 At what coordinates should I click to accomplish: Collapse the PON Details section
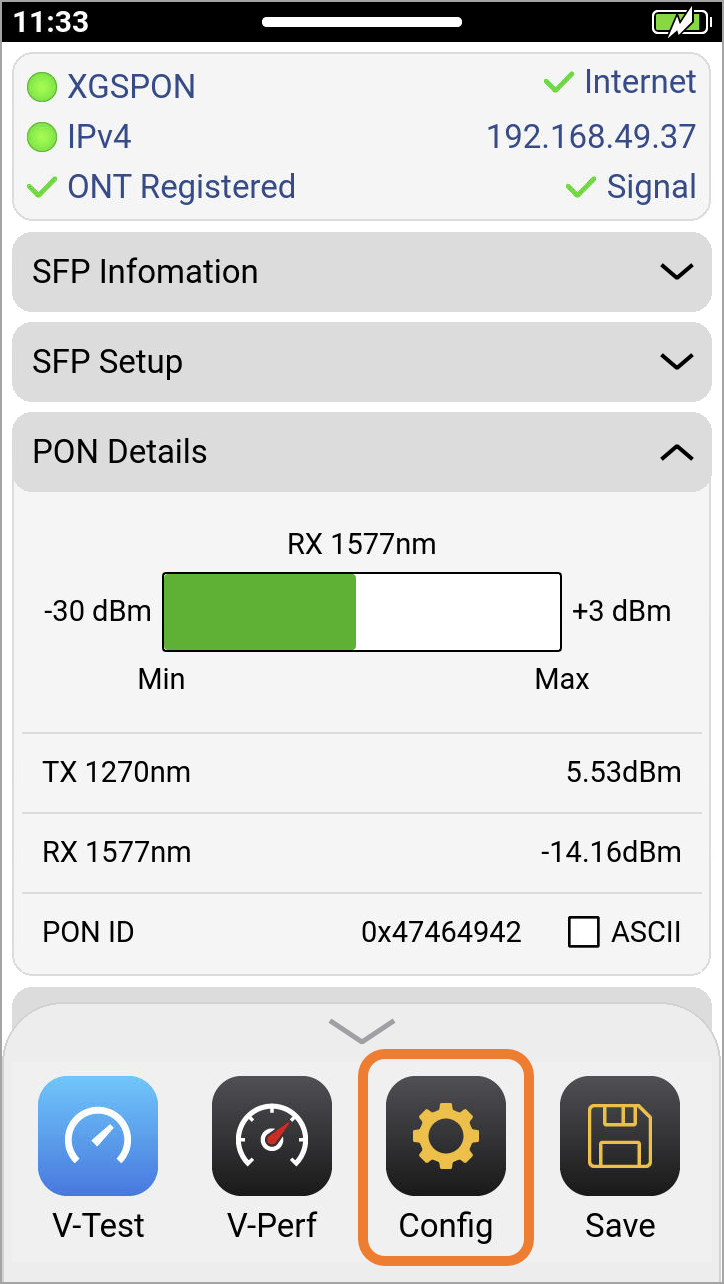pos(362,452)
